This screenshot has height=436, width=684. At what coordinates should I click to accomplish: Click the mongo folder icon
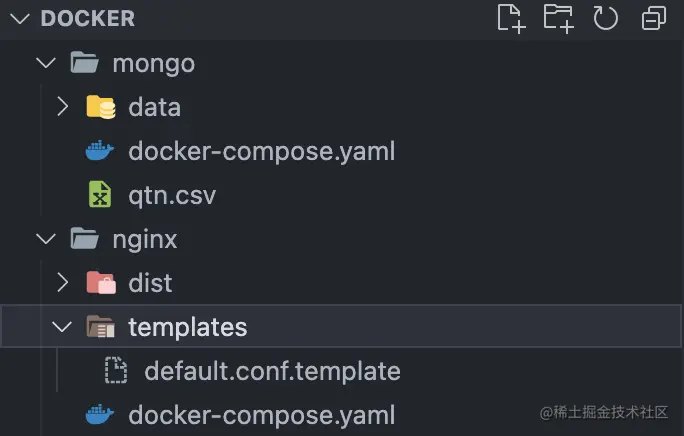(x=84, y=63)
